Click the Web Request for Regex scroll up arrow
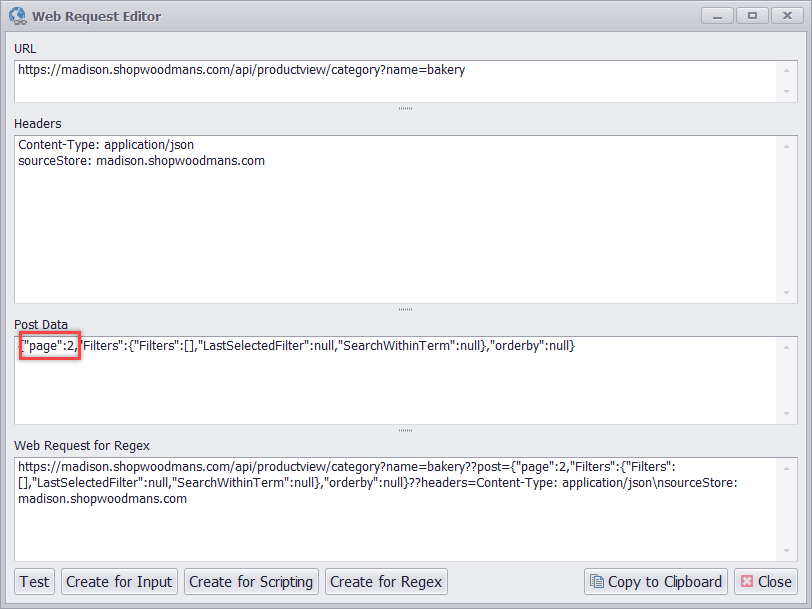 coord(789,466)
